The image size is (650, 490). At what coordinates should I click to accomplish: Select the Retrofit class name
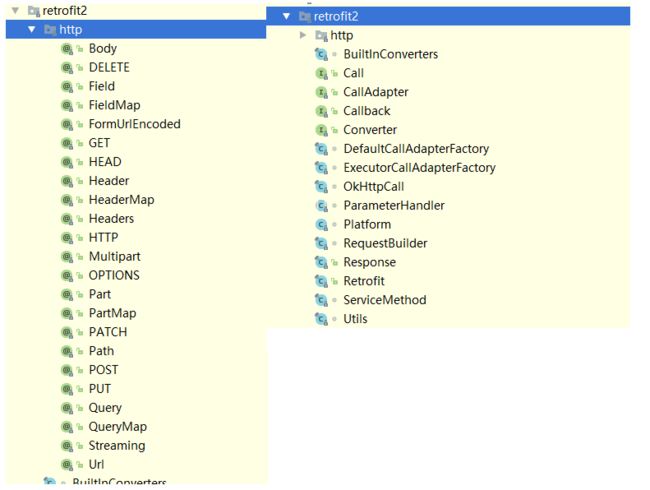click(364, 281)
